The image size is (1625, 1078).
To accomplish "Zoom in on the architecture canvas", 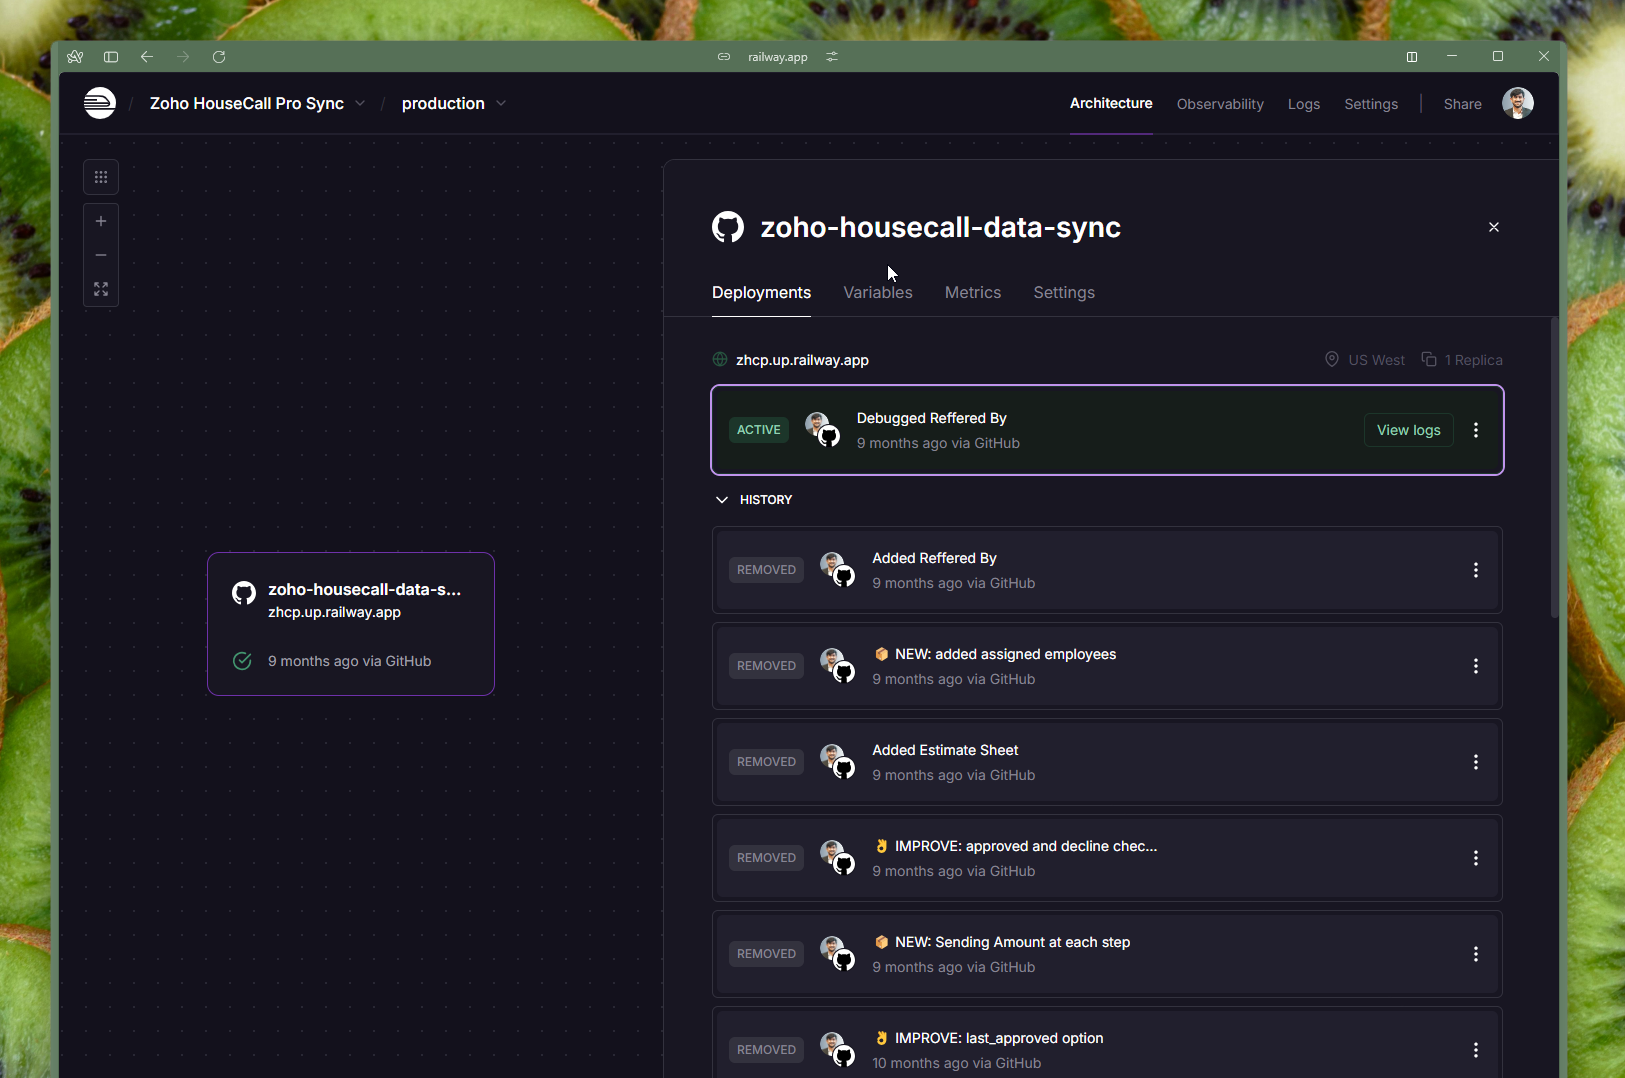I will pyautogui.click(x=101, y=221).
